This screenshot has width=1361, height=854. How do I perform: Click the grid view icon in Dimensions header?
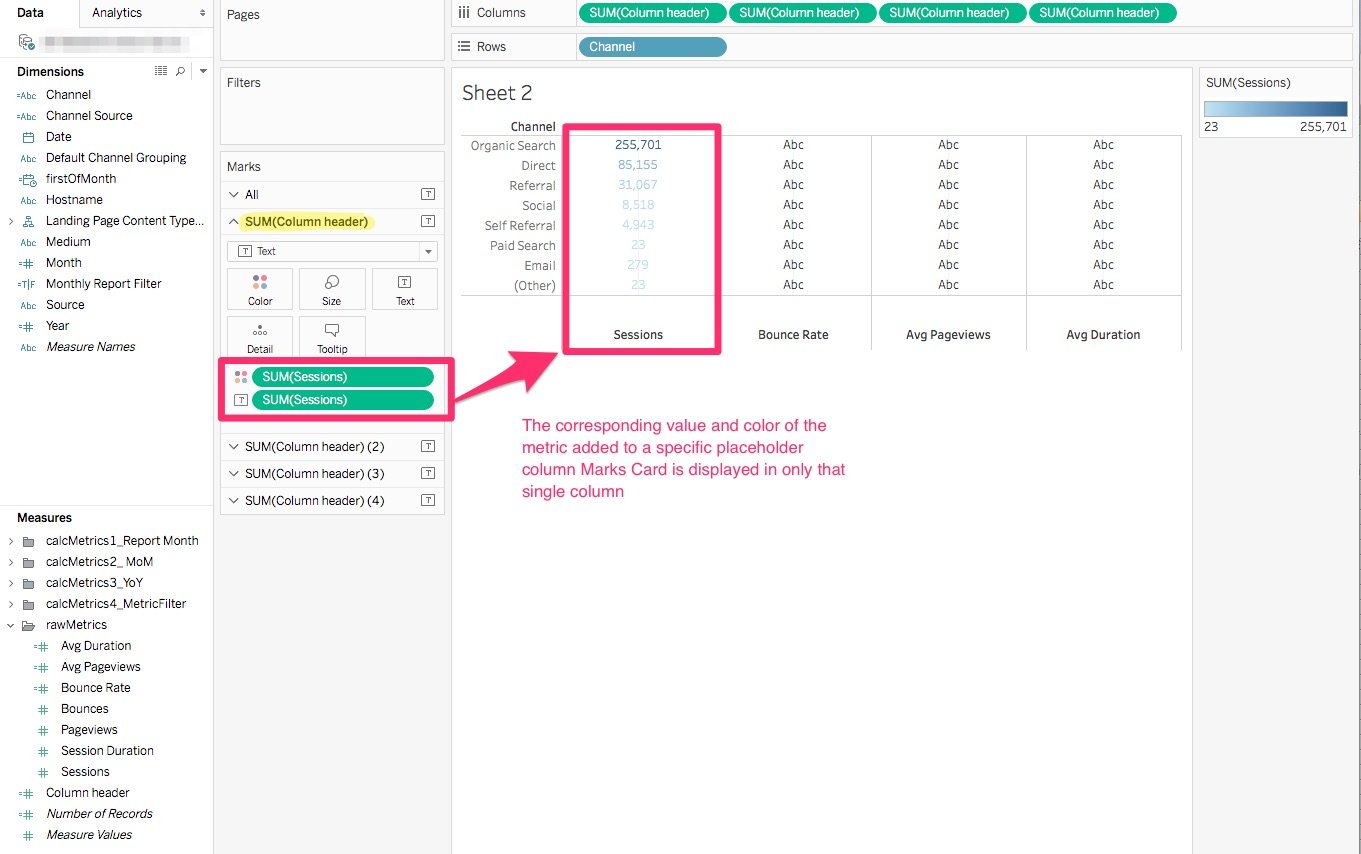tap(160, 71)
